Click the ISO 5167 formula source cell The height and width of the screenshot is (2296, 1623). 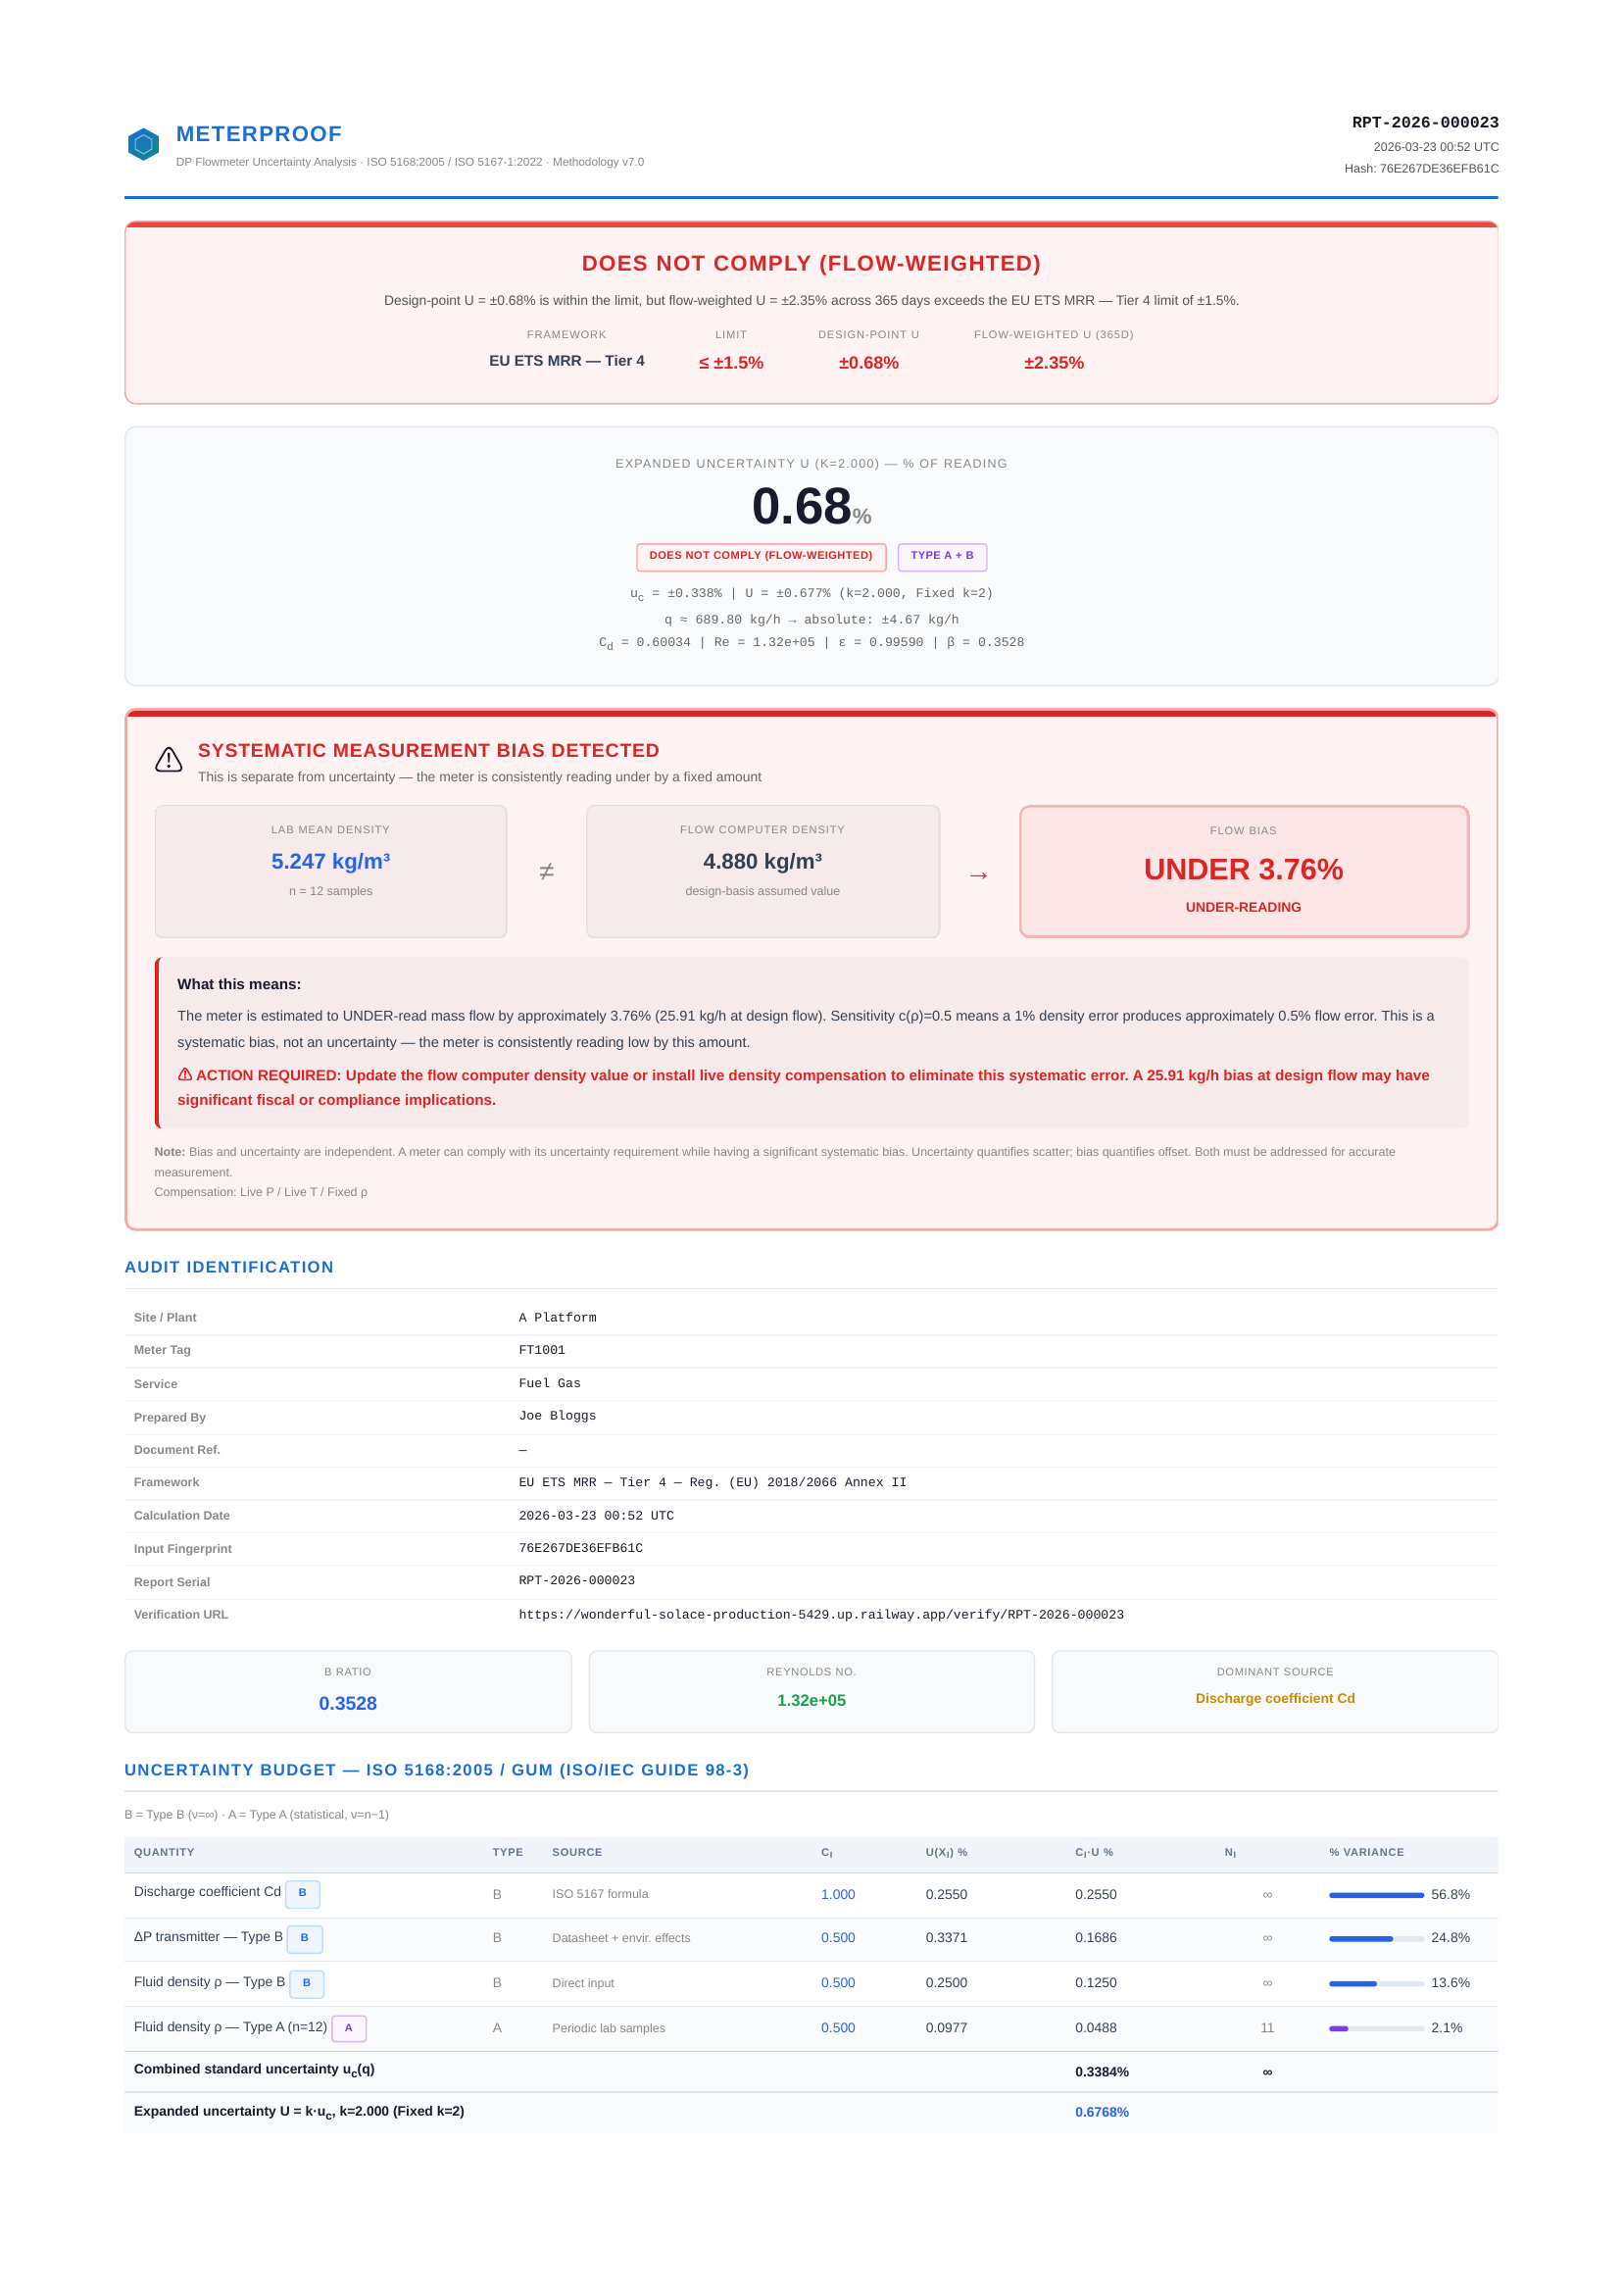click(600, 1895)
